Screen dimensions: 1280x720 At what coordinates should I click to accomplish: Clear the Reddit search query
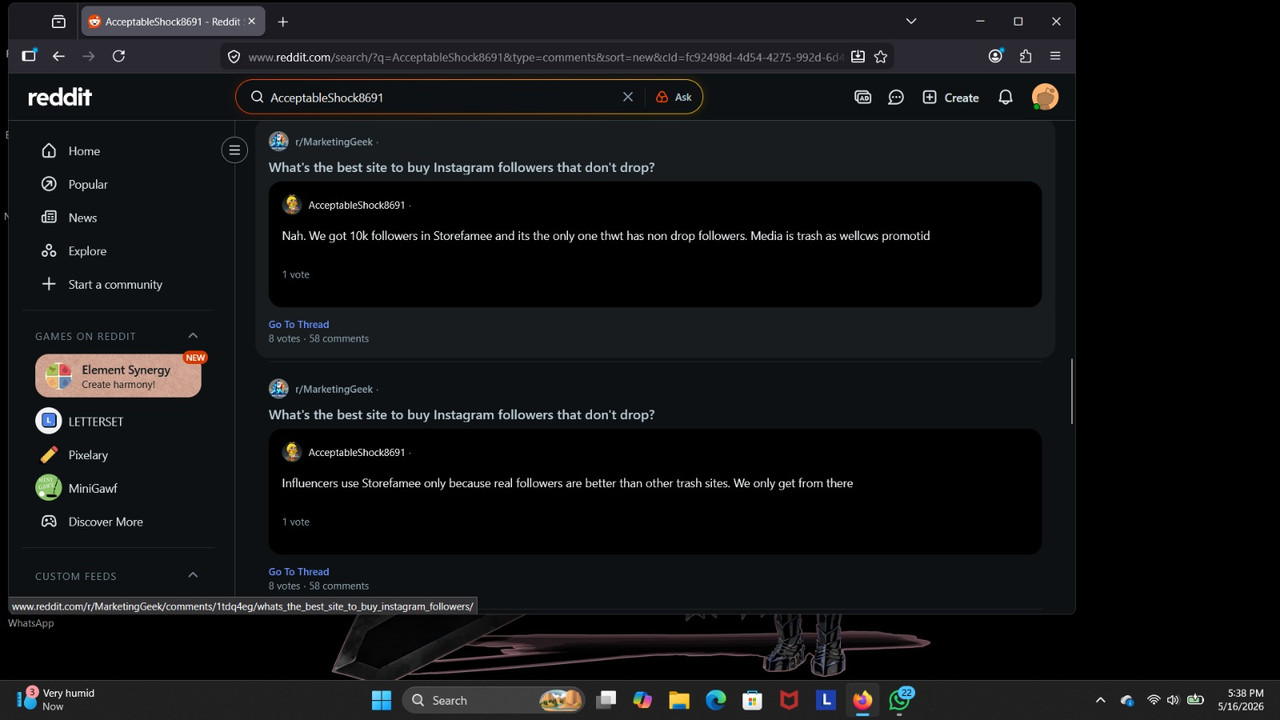click(x=628, y=97)
